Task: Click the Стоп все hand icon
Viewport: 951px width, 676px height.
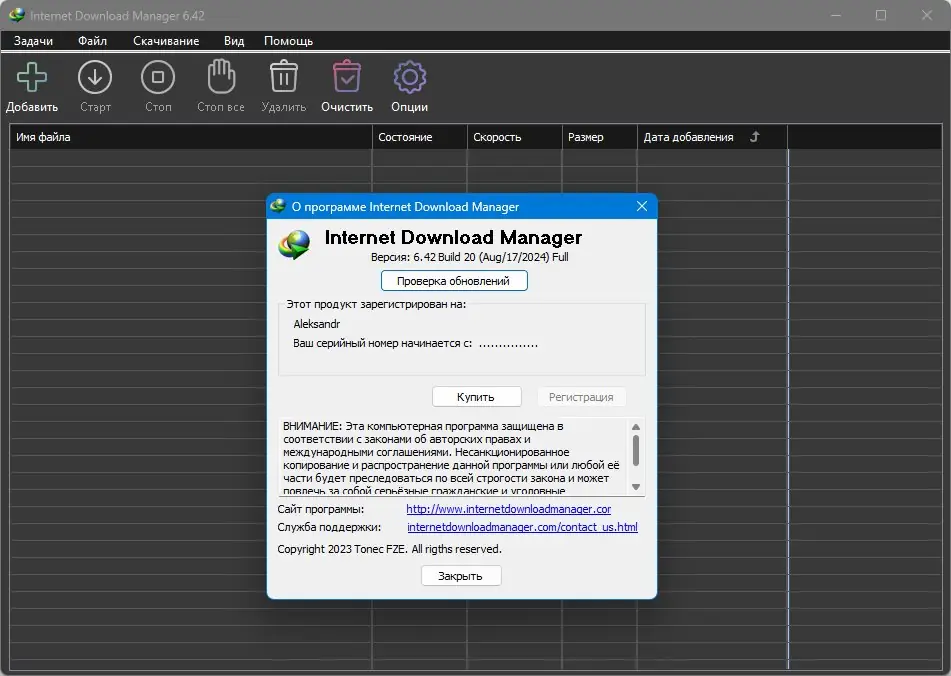Action: pos(220,77)
